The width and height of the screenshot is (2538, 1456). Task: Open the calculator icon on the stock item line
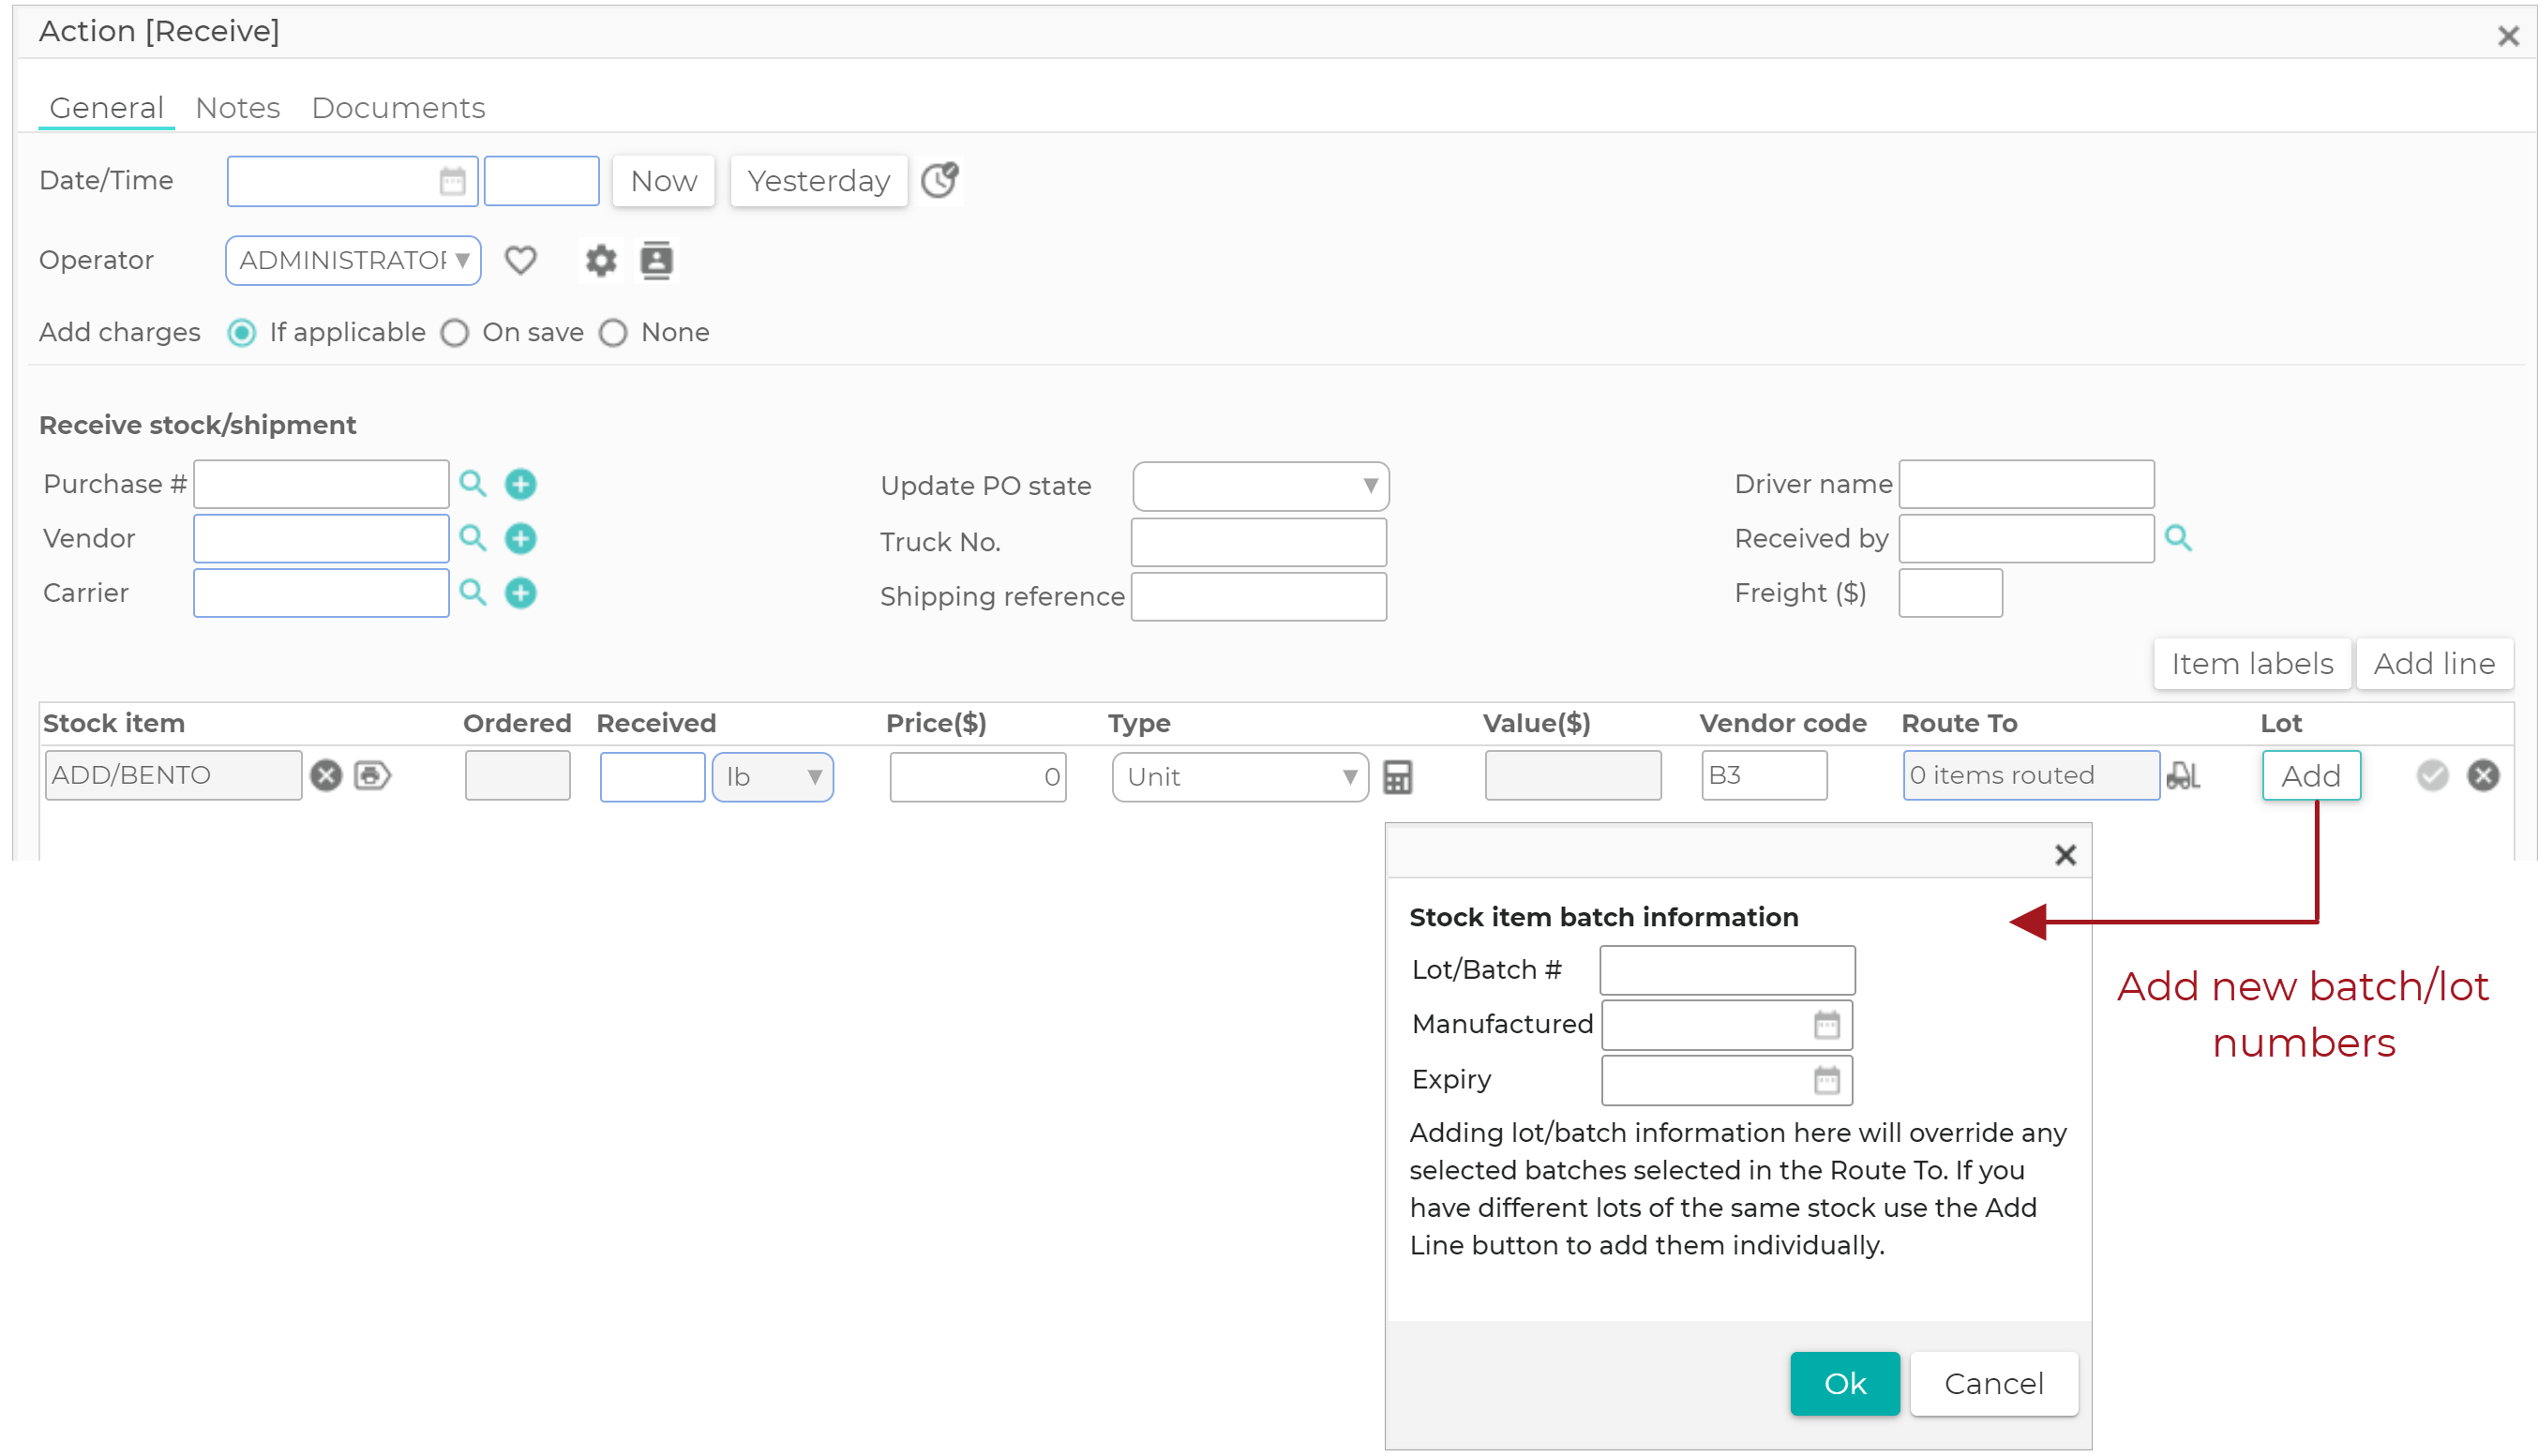coord(1397,776)
